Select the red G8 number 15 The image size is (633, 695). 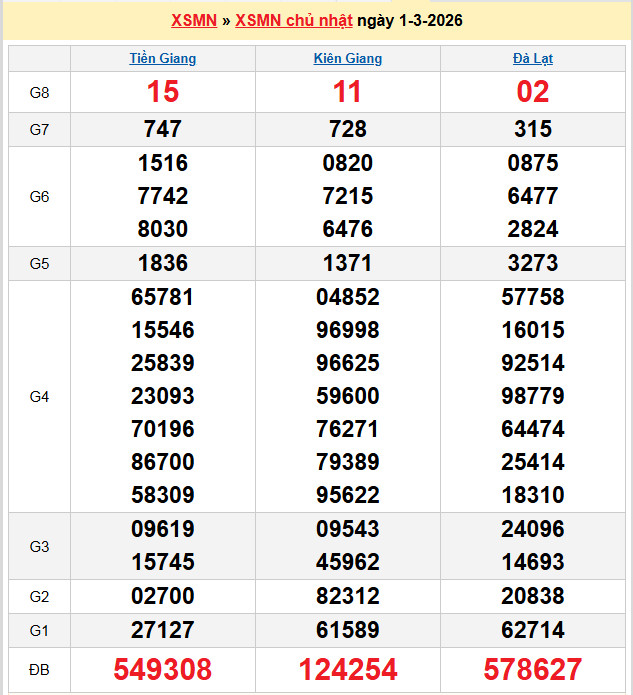pyautogui.click(x=163, y=92)
